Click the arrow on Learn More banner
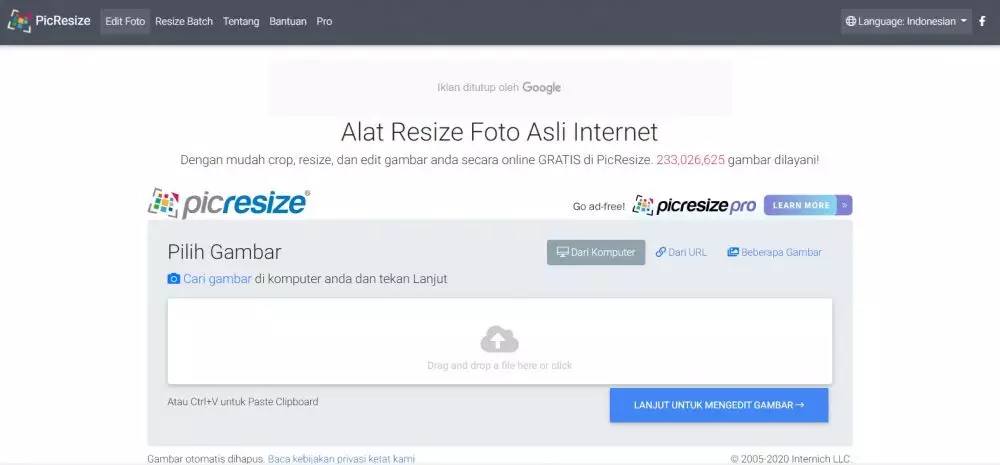 tap(845, 205)
